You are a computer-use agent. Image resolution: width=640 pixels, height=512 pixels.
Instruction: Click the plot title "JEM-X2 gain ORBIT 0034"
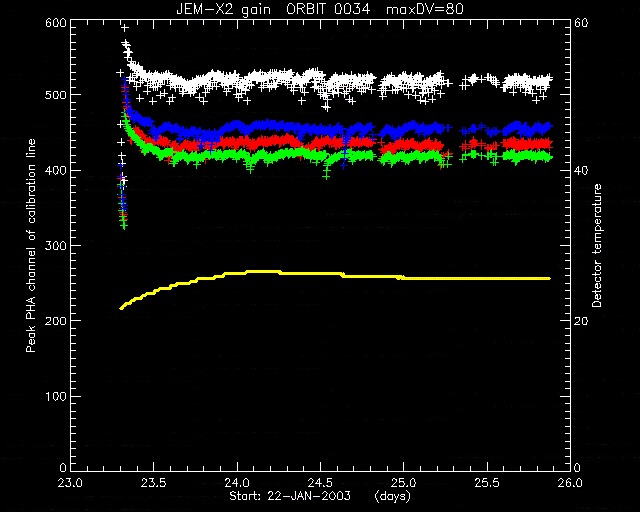273,9
